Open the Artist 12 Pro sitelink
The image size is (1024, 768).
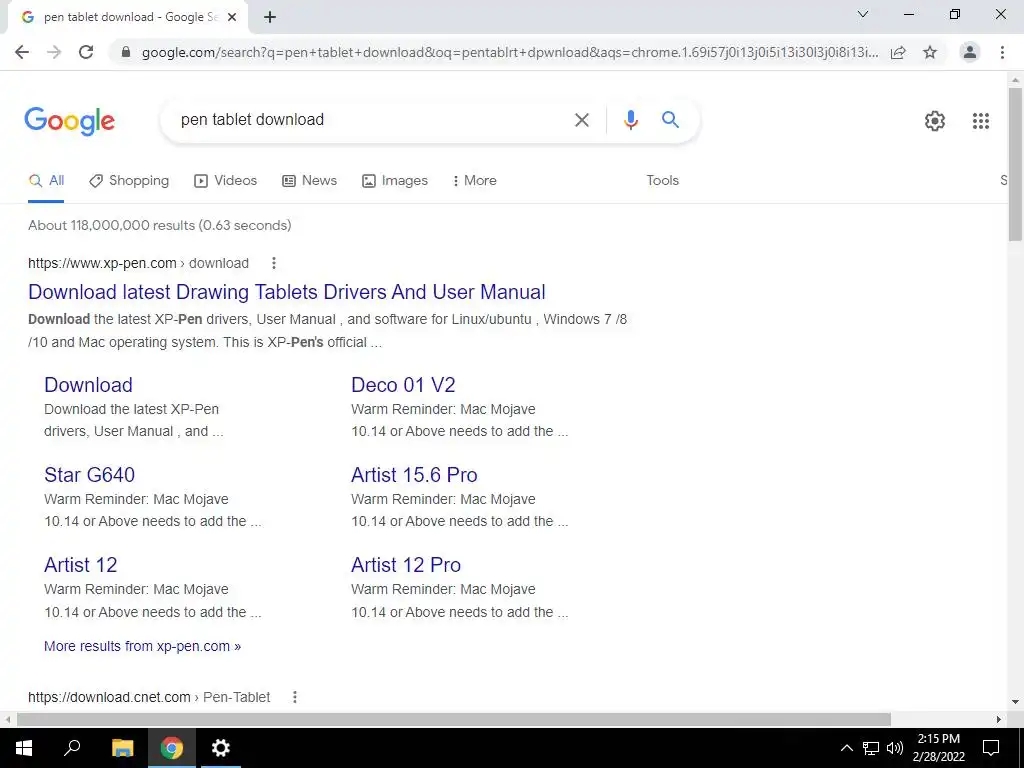406,565
